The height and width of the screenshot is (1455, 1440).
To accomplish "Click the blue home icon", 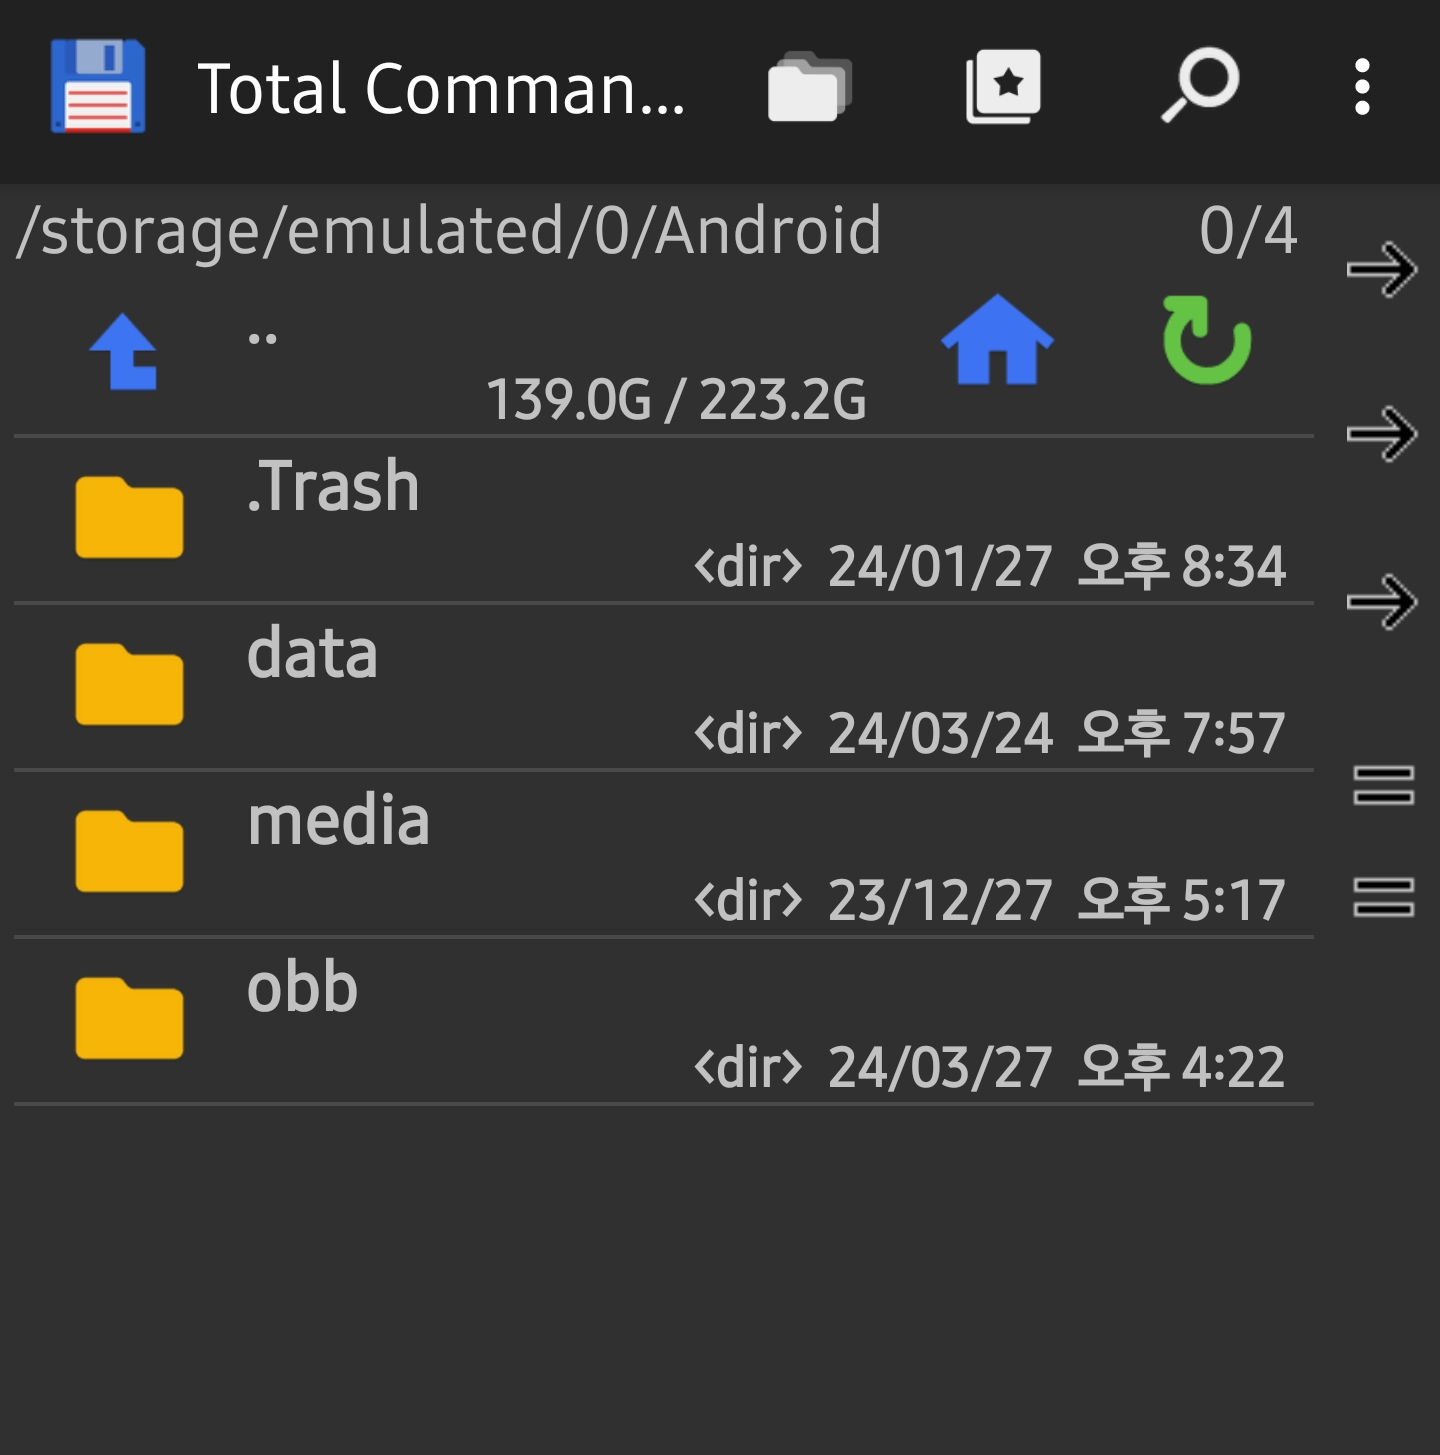I will point(997,340).
